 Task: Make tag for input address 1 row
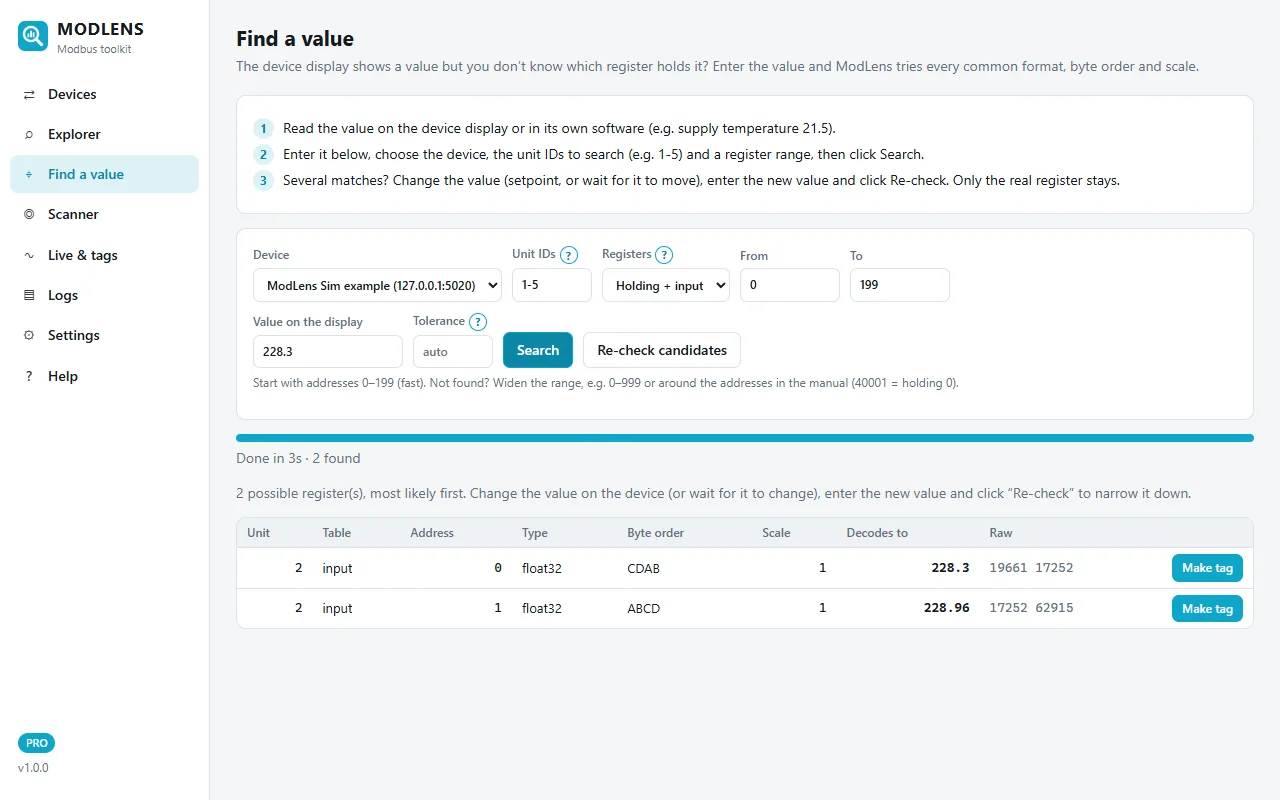click(1207, 608)
